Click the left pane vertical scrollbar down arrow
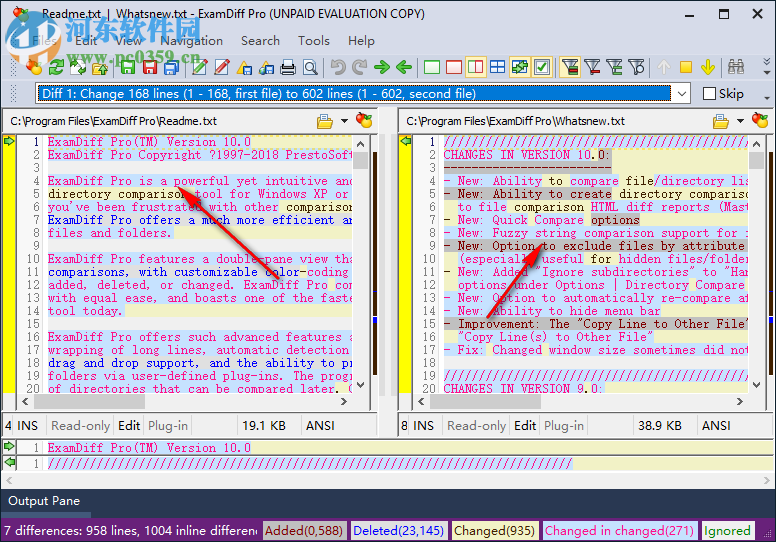 [x=361, y=385]
